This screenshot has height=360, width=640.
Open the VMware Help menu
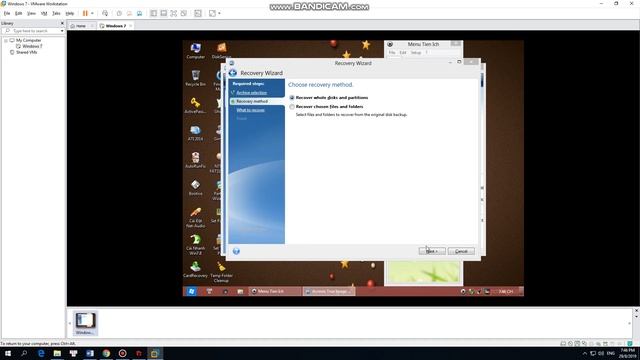click(70, 13)
